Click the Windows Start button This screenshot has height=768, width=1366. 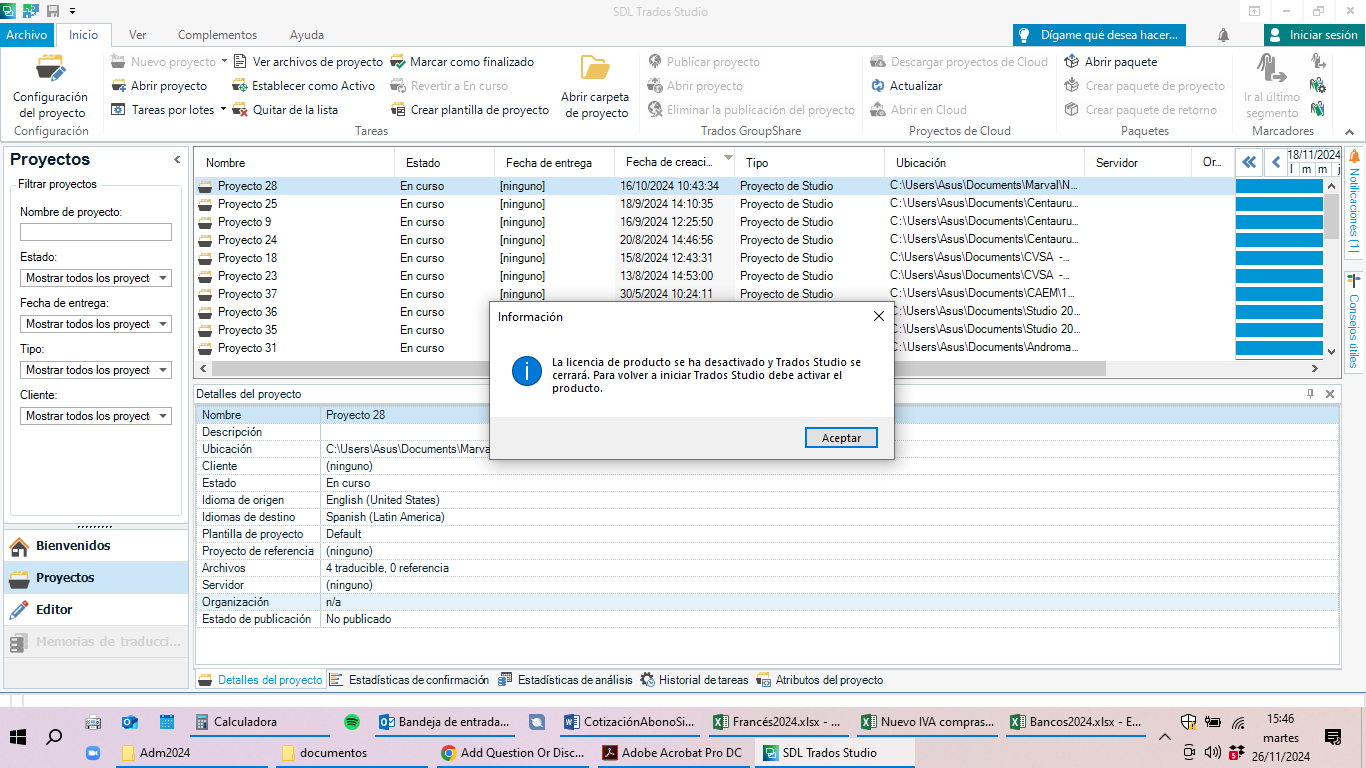pyautogui.click(x=17, y=737)
